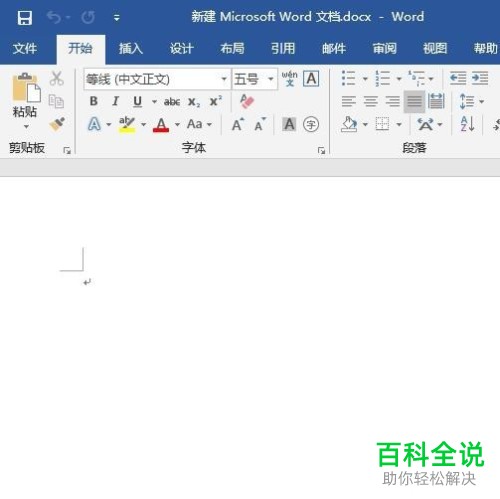500x499 pixels.
Task: Switch to the 视图 tab
Action: click(435, 49)
